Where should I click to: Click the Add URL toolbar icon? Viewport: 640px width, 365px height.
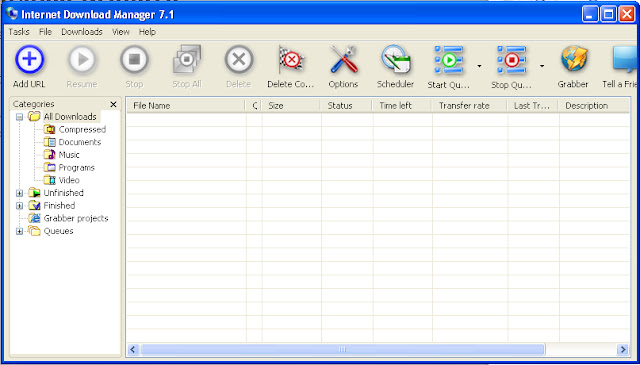pyautogui.click(x=29, y=60)
